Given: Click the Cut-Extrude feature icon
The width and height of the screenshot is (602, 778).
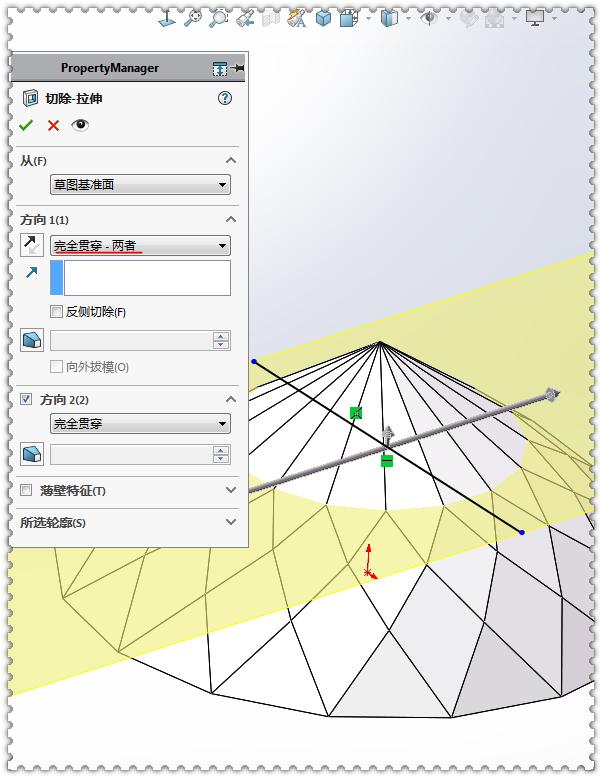Looking at the screenshot, I should [30, 98].
